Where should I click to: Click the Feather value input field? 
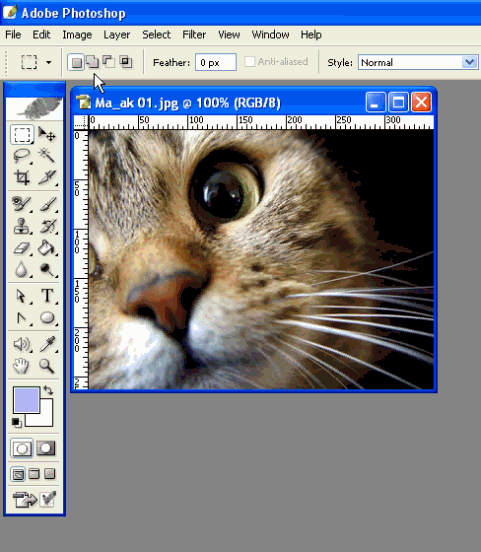(x=215, y=62)
